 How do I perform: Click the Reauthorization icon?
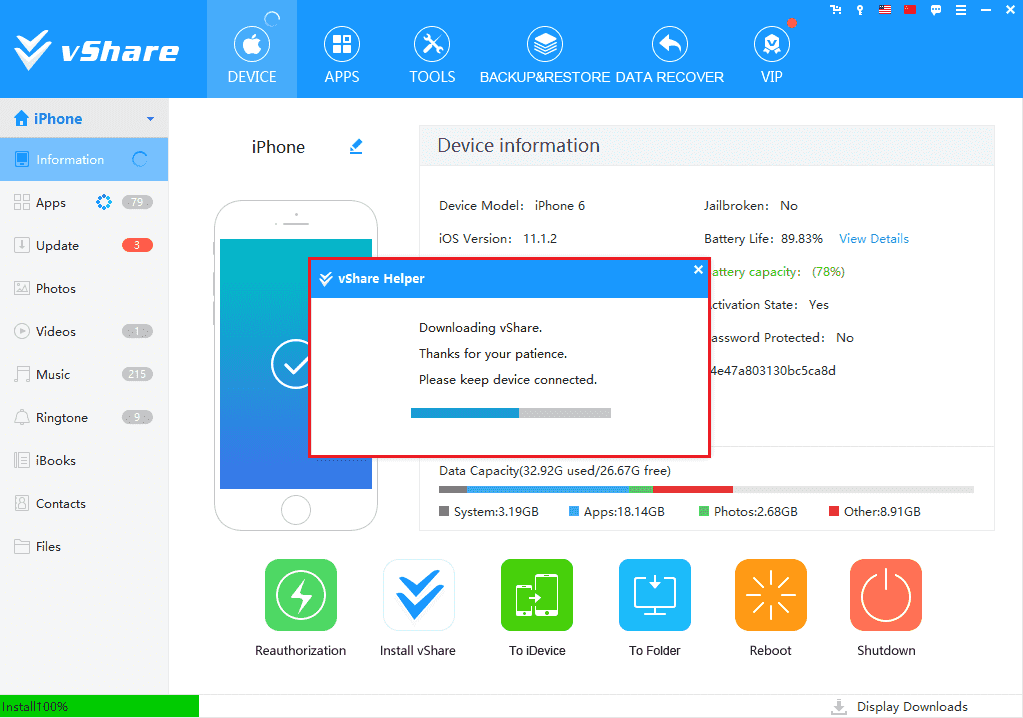301,595
